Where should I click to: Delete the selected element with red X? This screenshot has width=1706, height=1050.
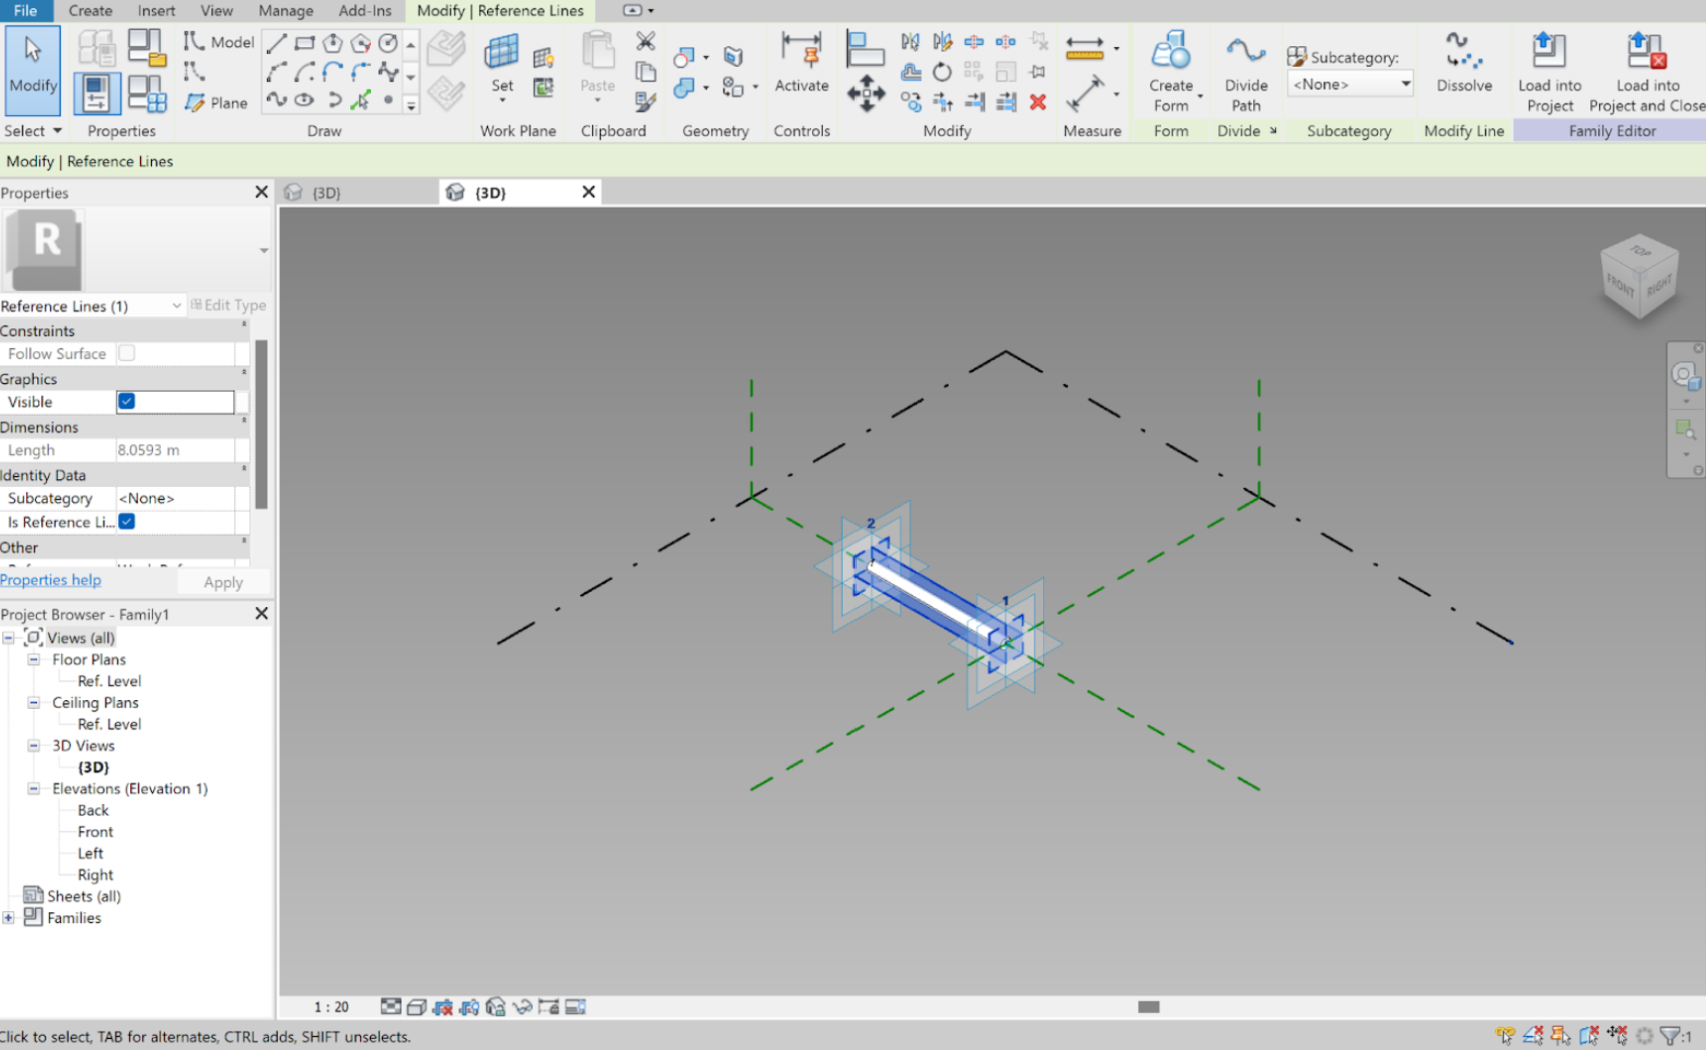1038,101
